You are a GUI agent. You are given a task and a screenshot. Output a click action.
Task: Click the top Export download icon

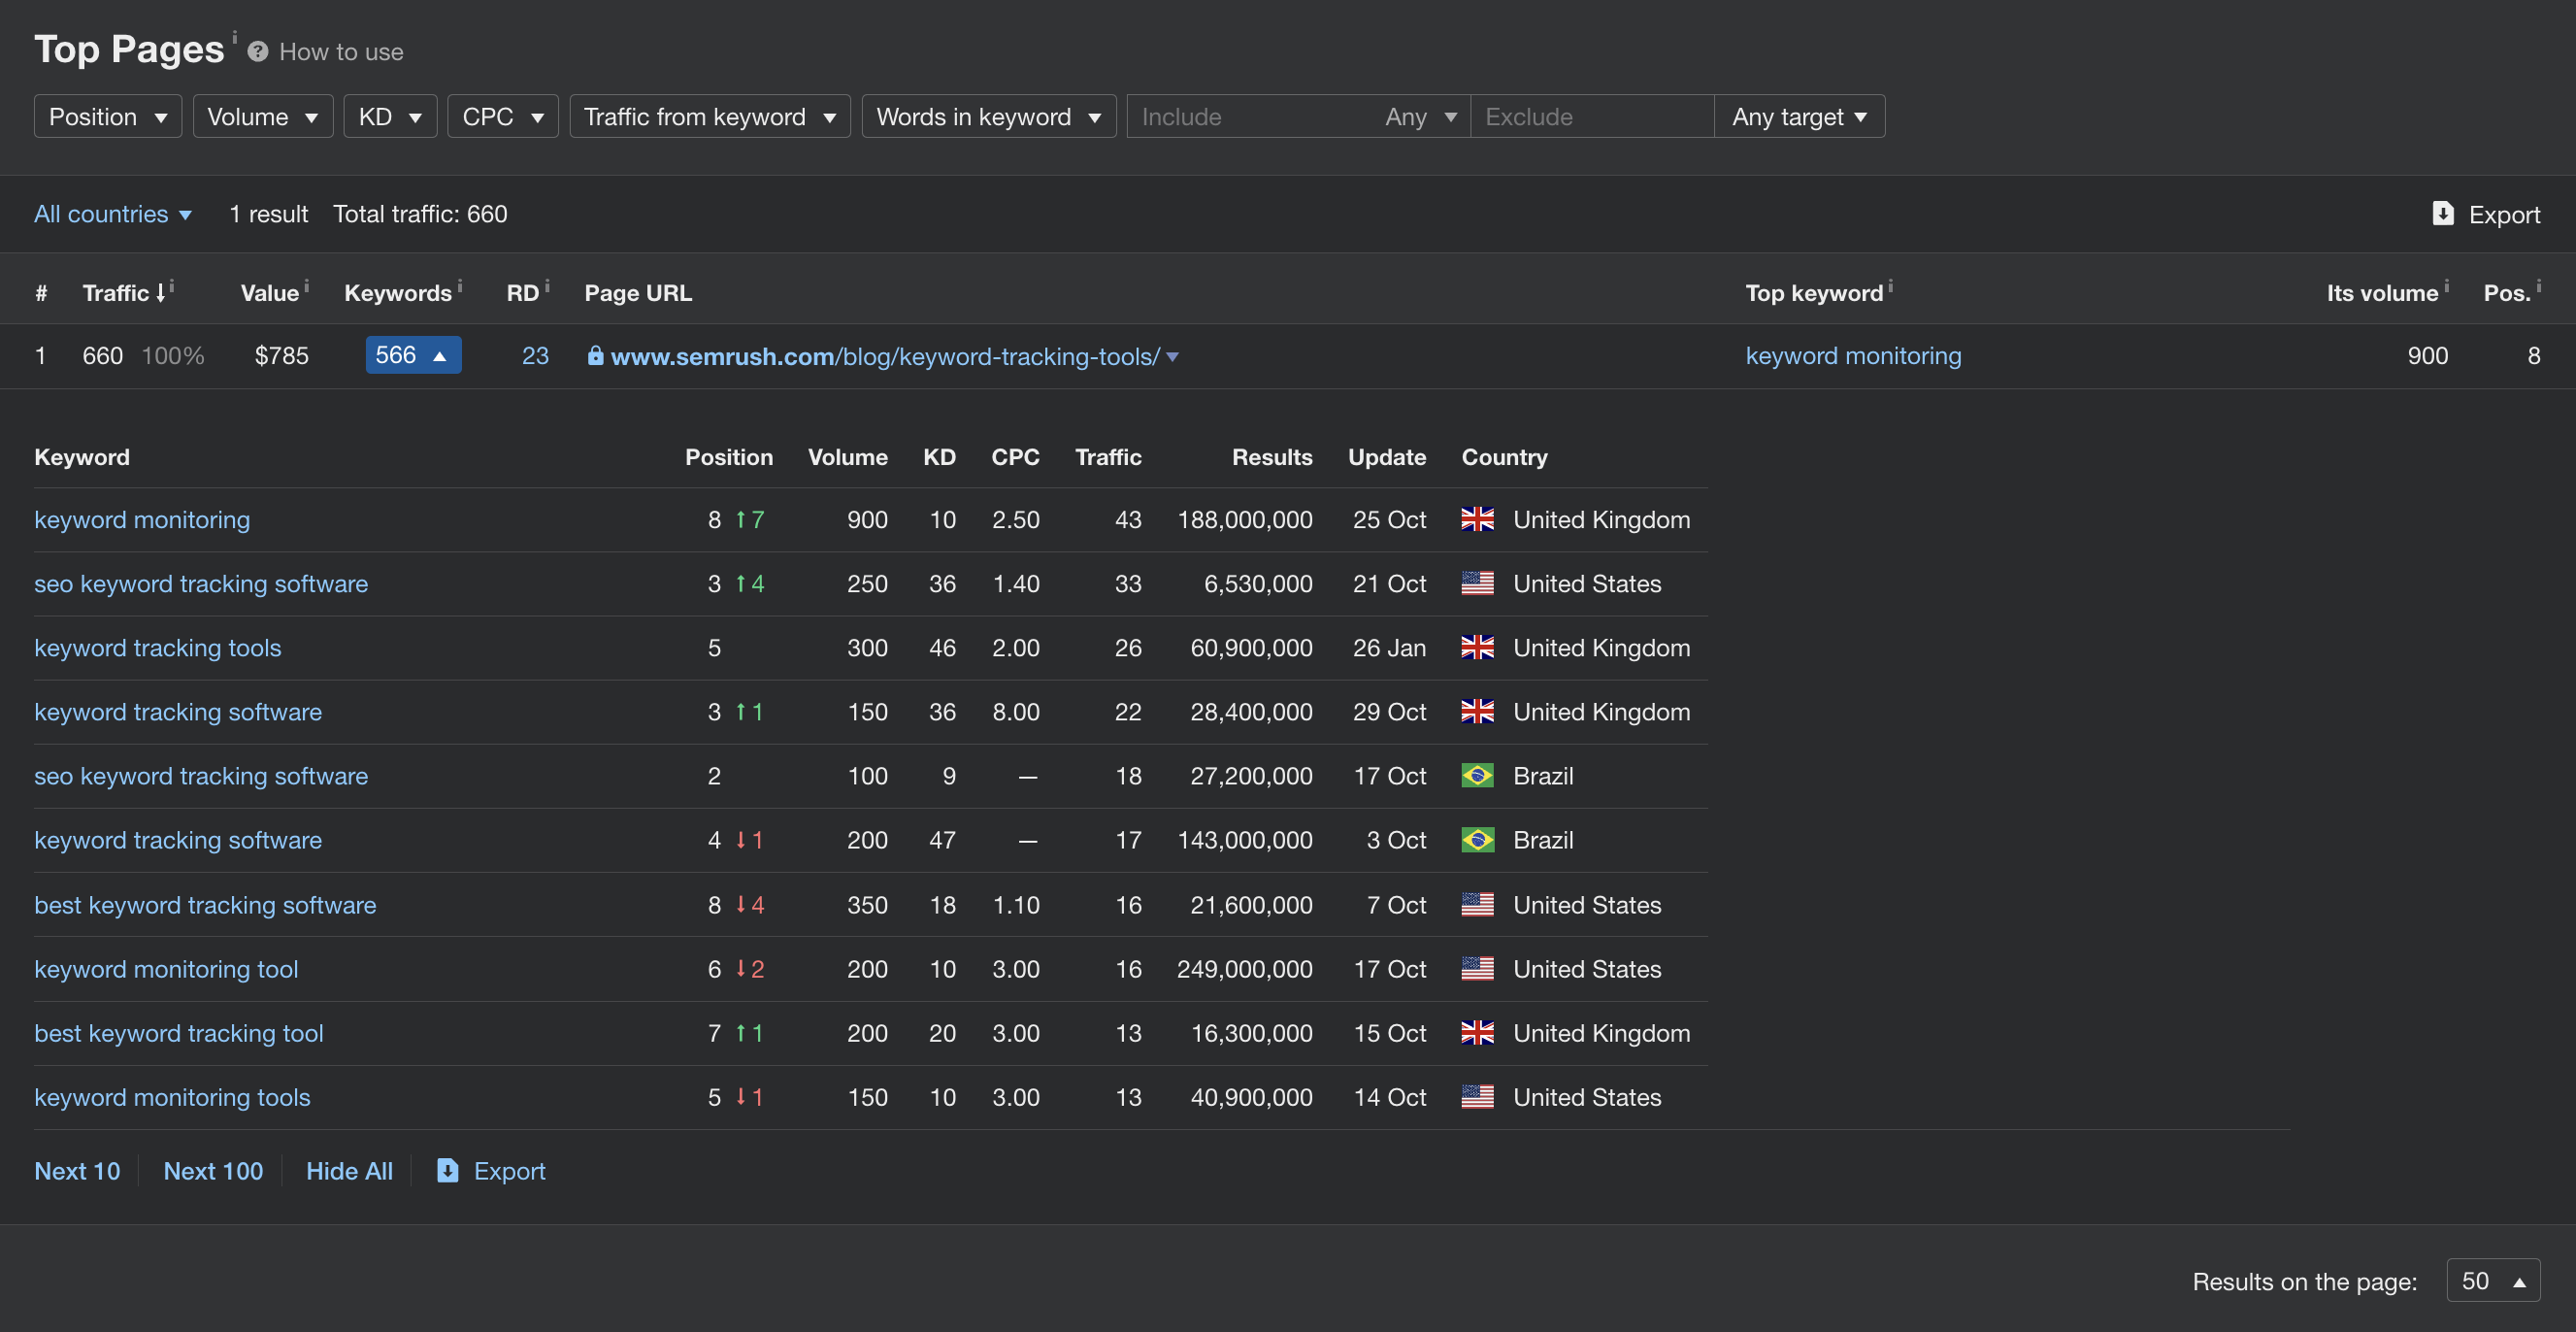point(2442,214)
